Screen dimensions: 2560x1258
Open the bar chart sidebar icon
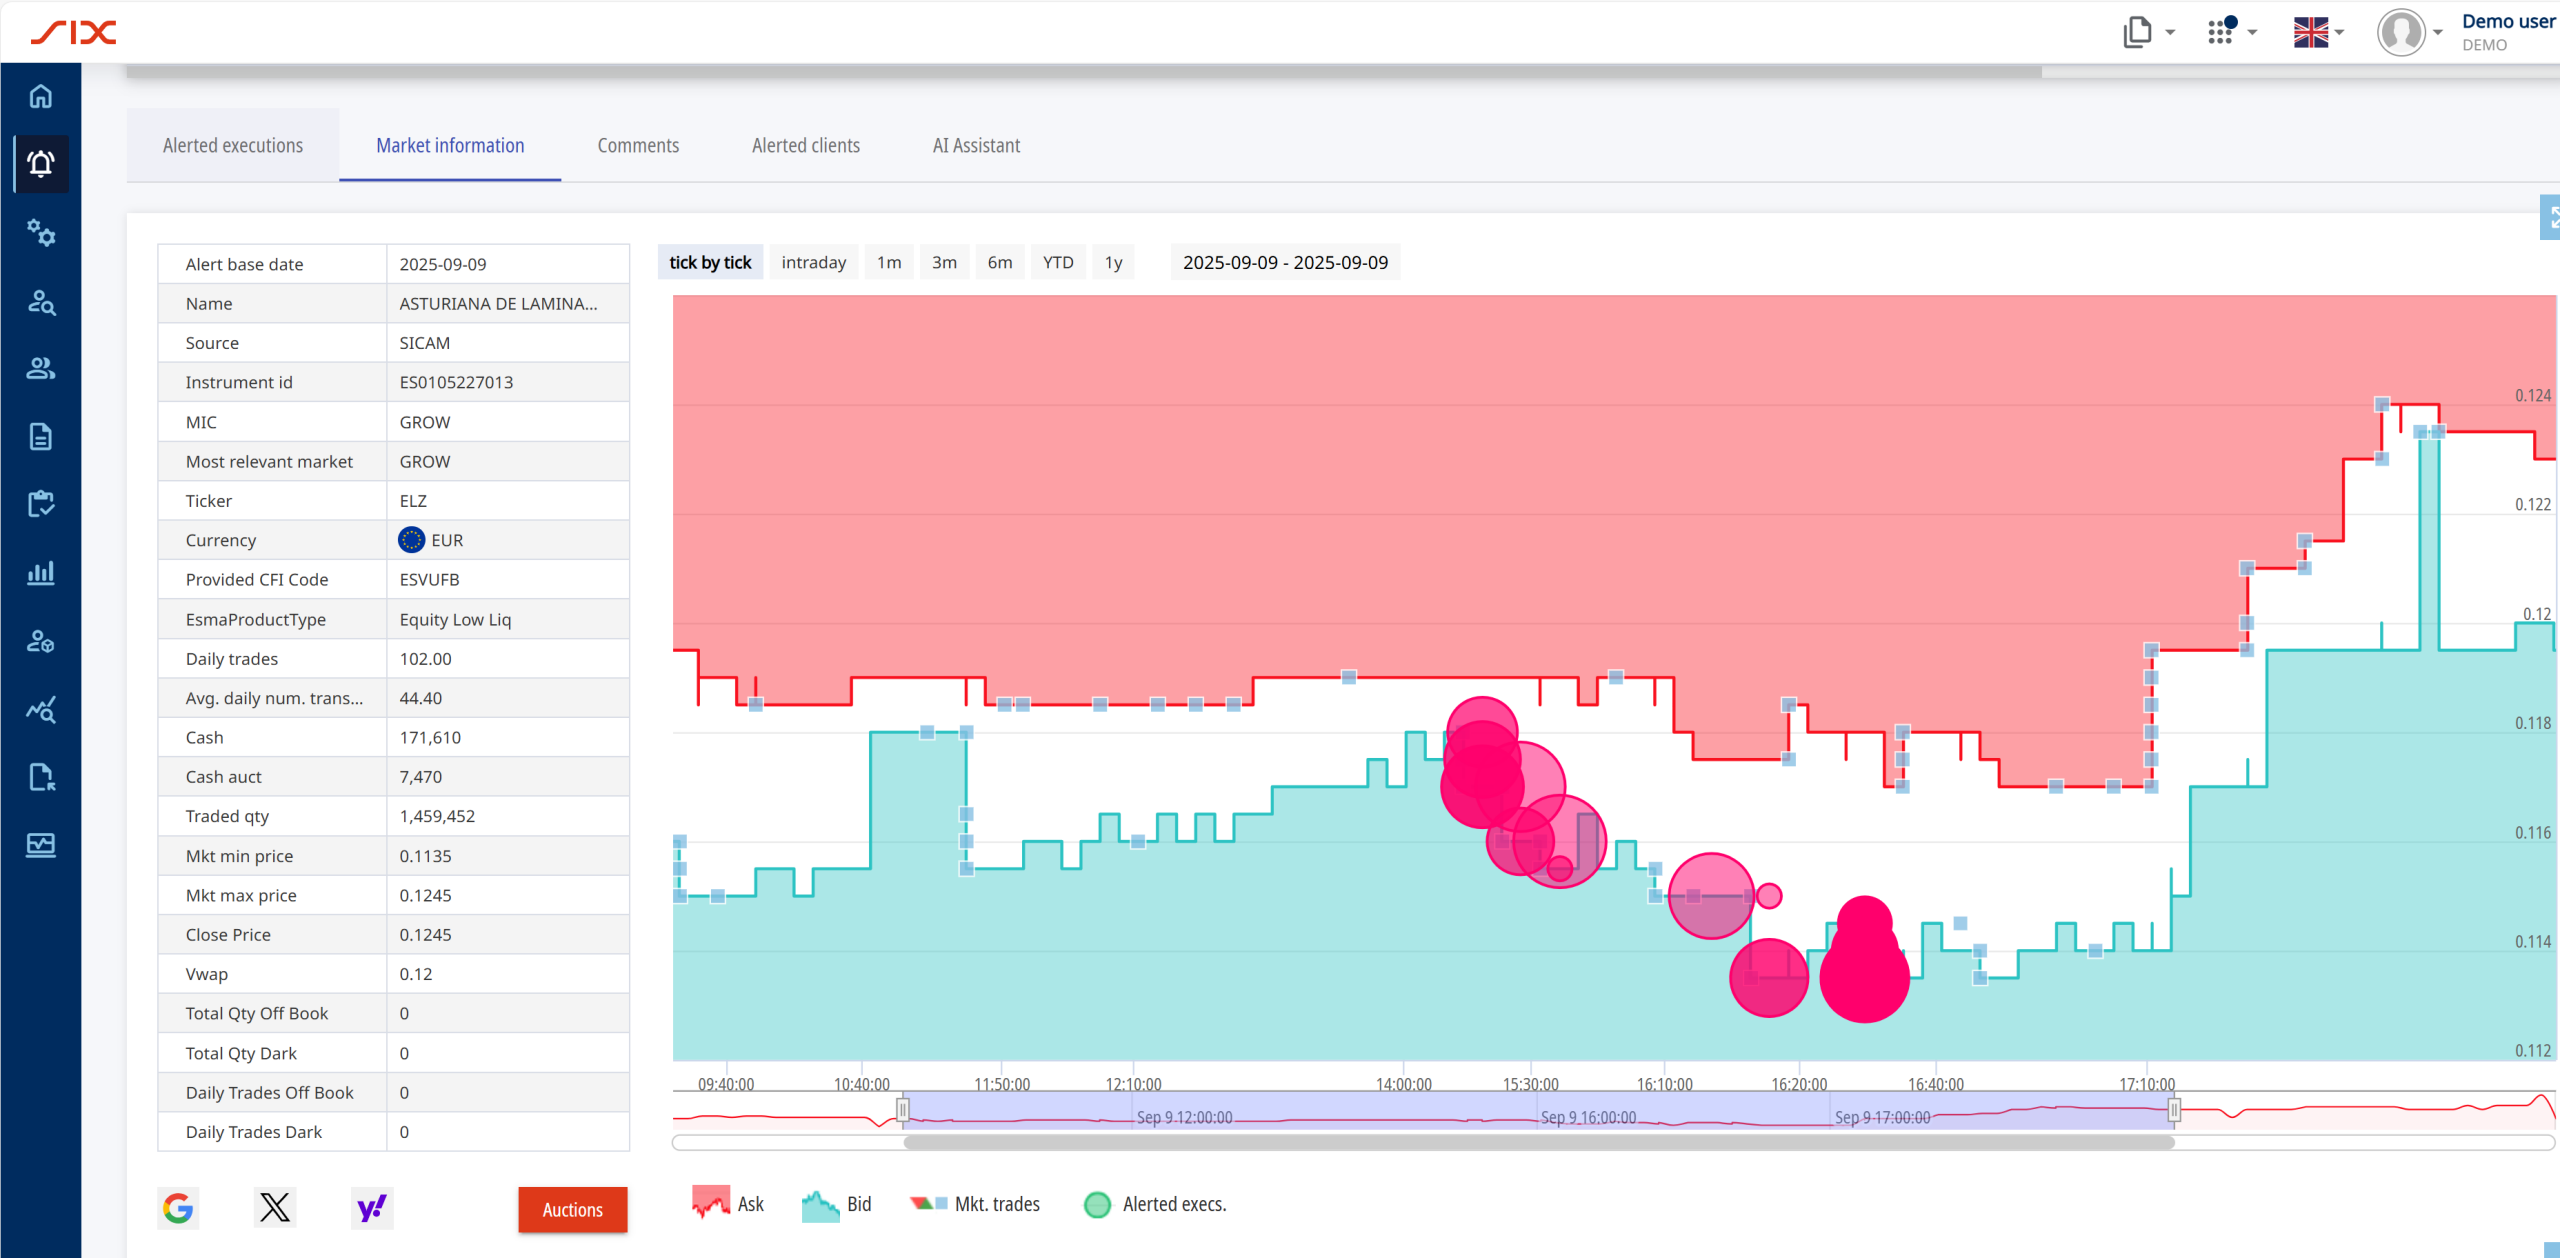pyautogui.click(x=40, y=573)
